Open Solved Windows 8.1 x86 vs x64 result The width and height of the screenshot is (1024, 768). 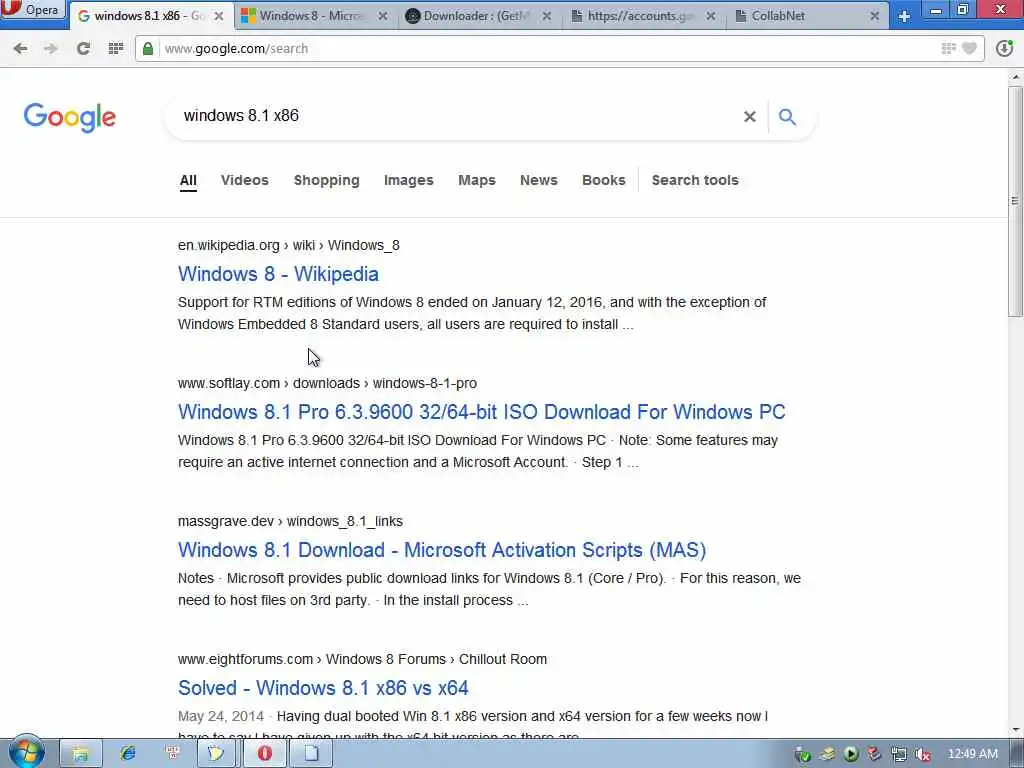click(323, 688)
